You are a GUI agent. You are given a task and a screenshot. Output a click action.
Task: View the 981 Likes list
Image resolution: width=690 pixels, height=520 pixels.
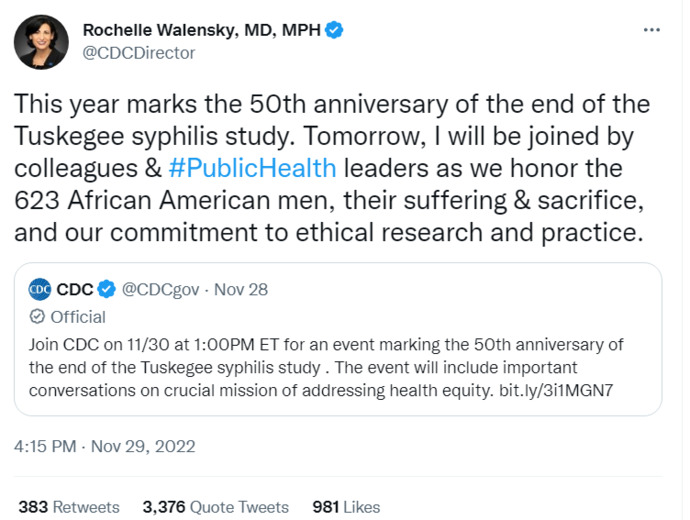[x=346, y=507]
